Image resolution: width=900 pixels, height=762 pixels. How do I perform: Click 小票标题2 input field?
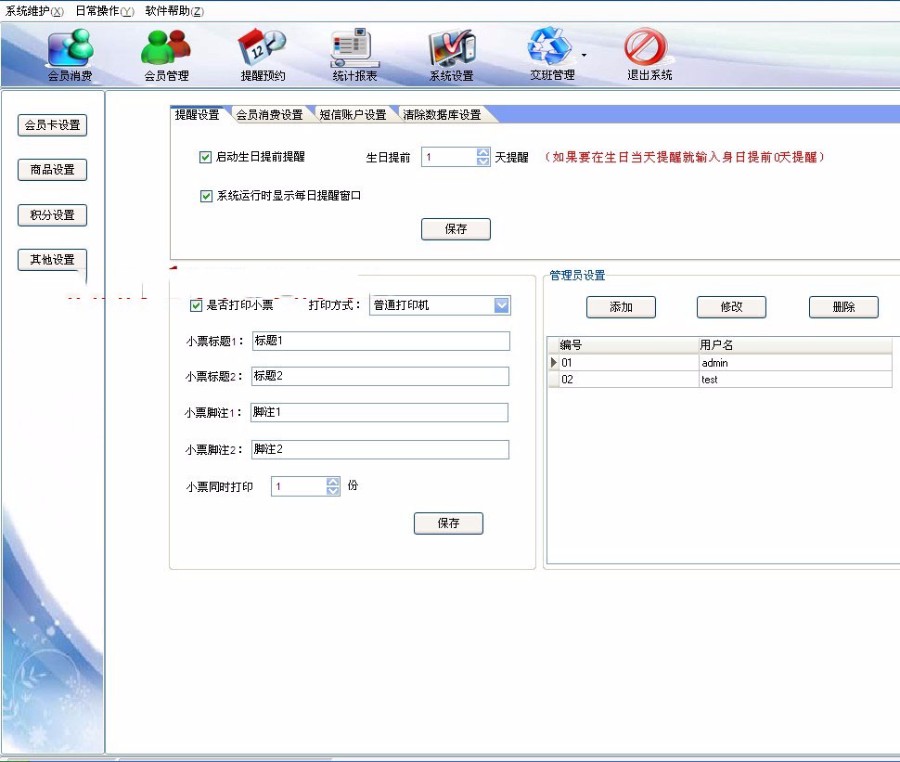pos(380,376)
